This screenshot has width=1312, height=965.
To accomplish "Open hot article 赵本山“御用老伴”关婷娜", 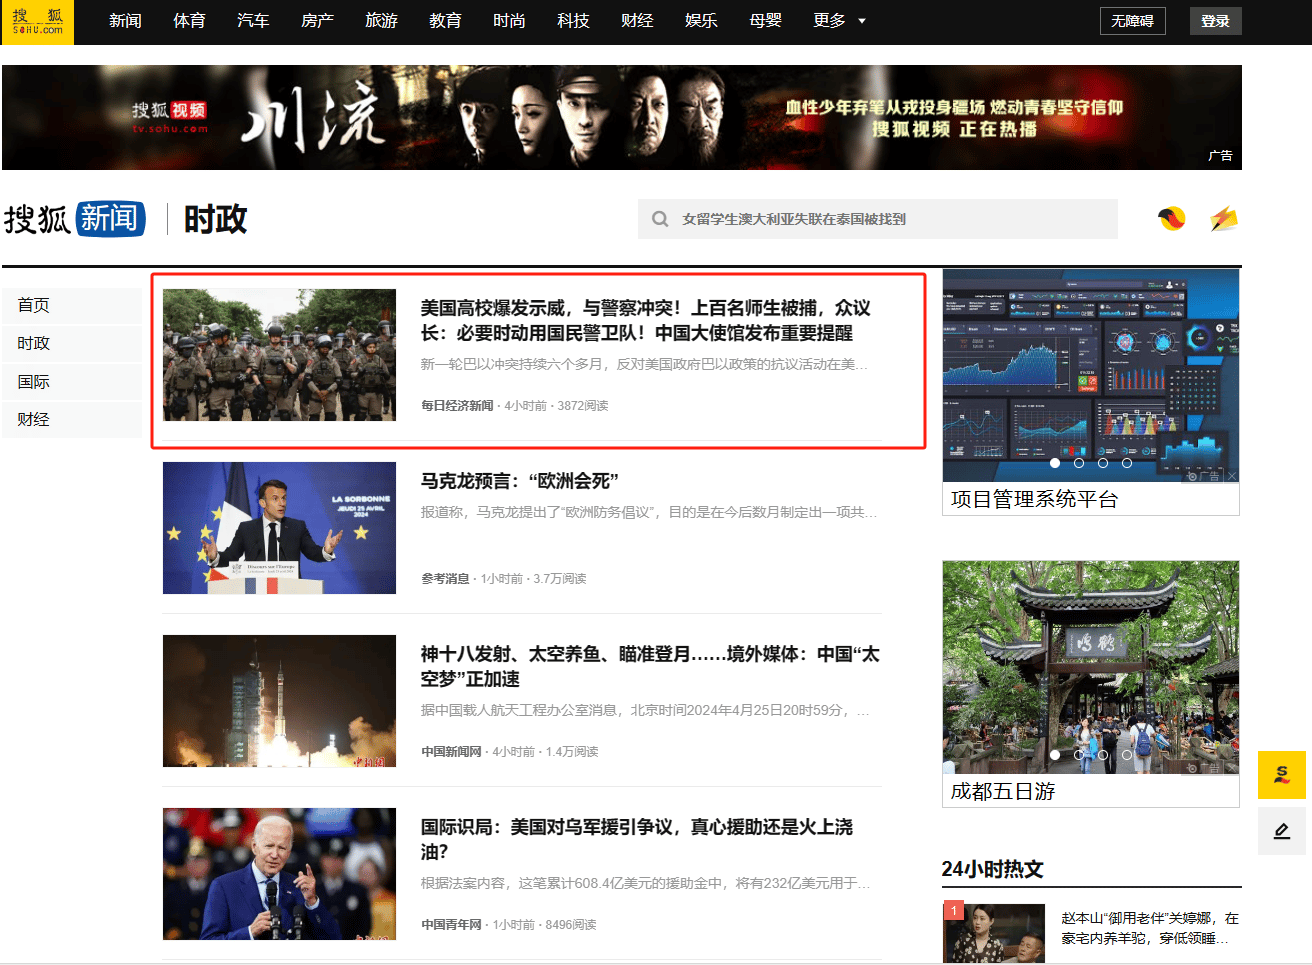I will pos(1150,928).
